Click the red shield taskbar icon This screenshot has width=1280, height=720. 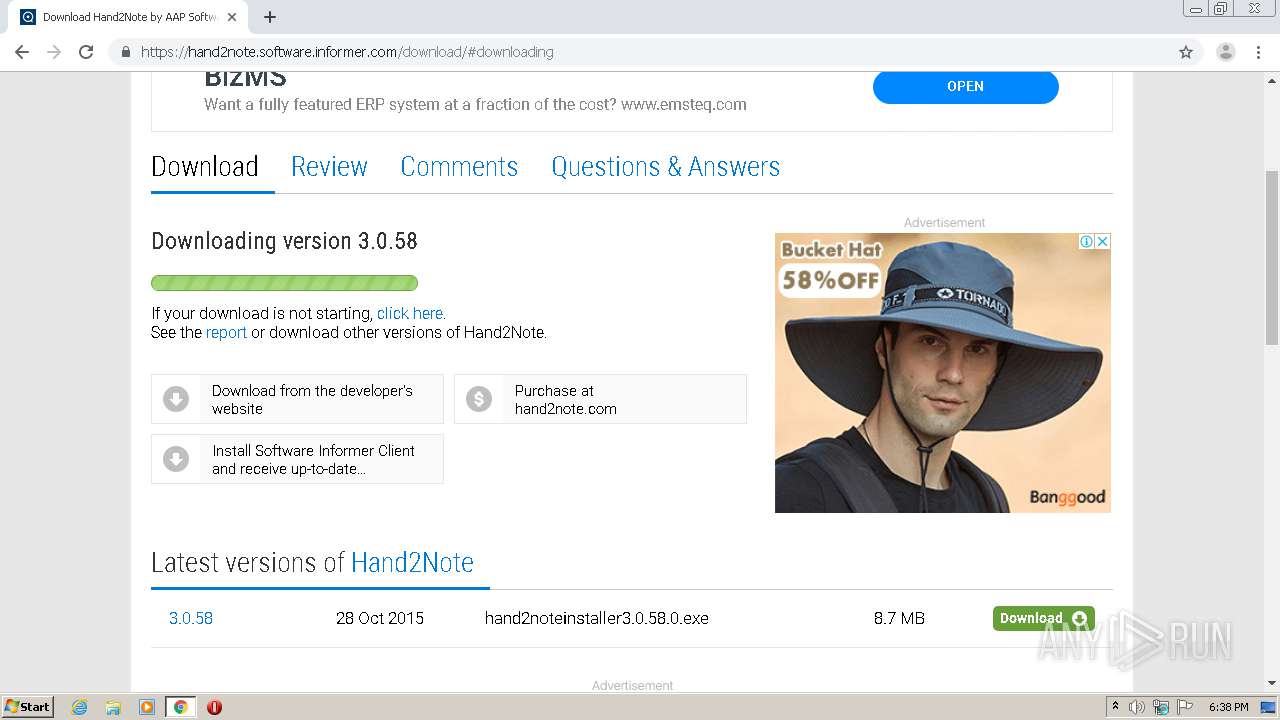214,707
